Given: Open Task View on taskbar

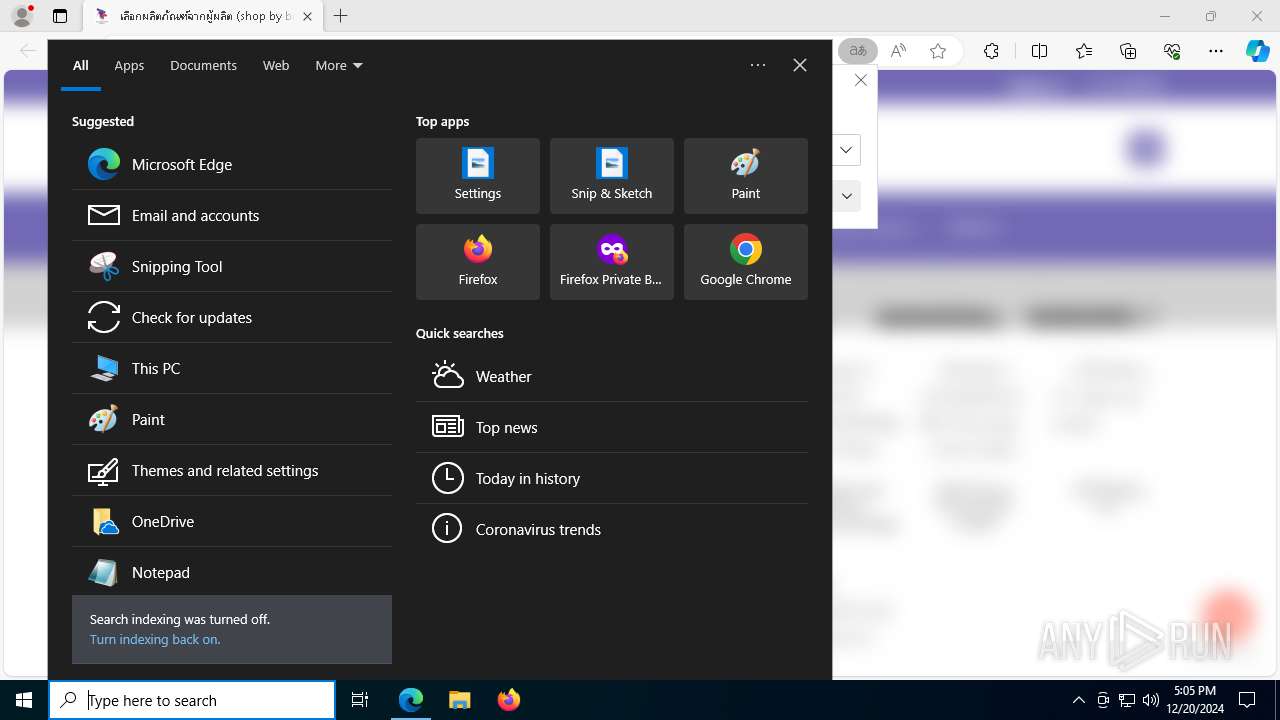Looking at the screenshot, I should point(360,700).
